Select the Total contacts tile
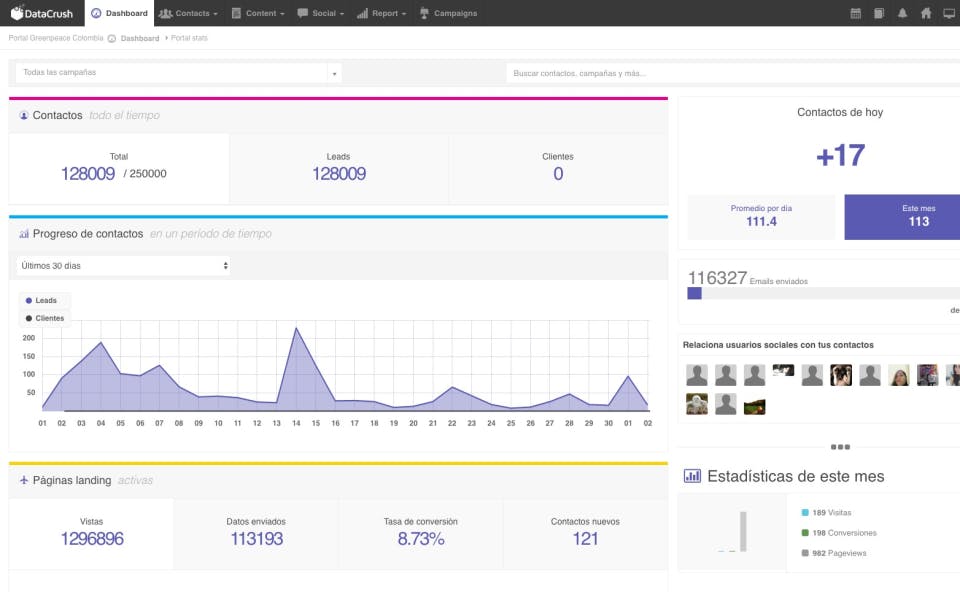 pos(119,168)
